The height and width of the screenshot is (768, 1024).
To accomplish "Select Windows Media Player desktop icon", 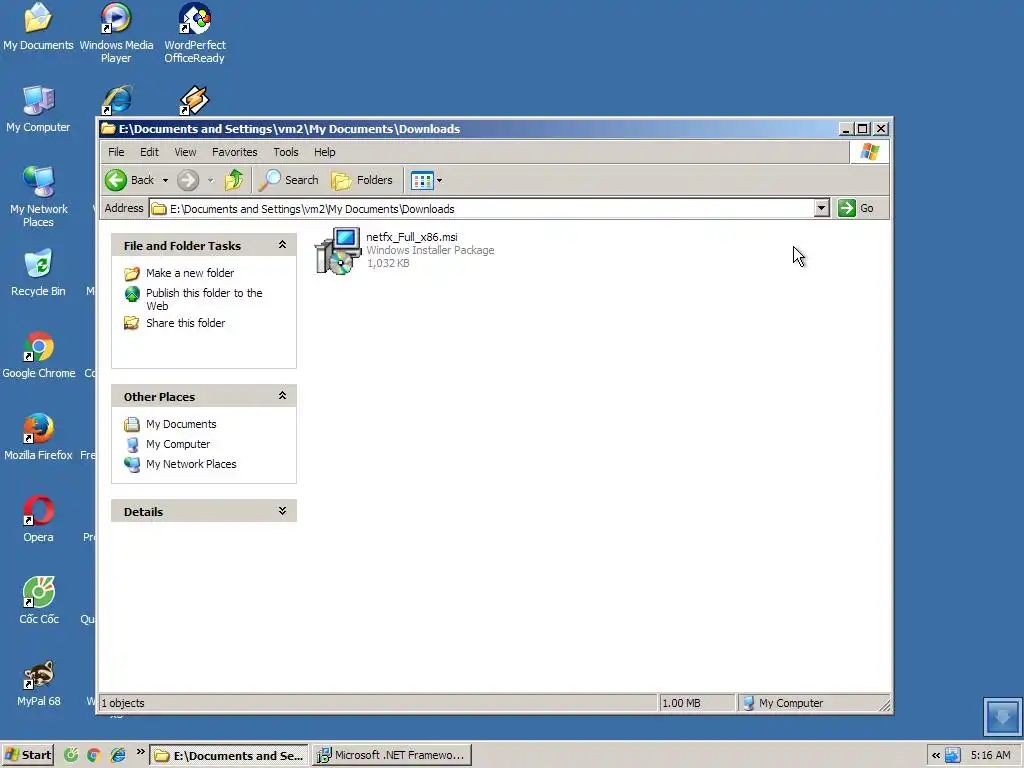I will (x=116, y=33).
